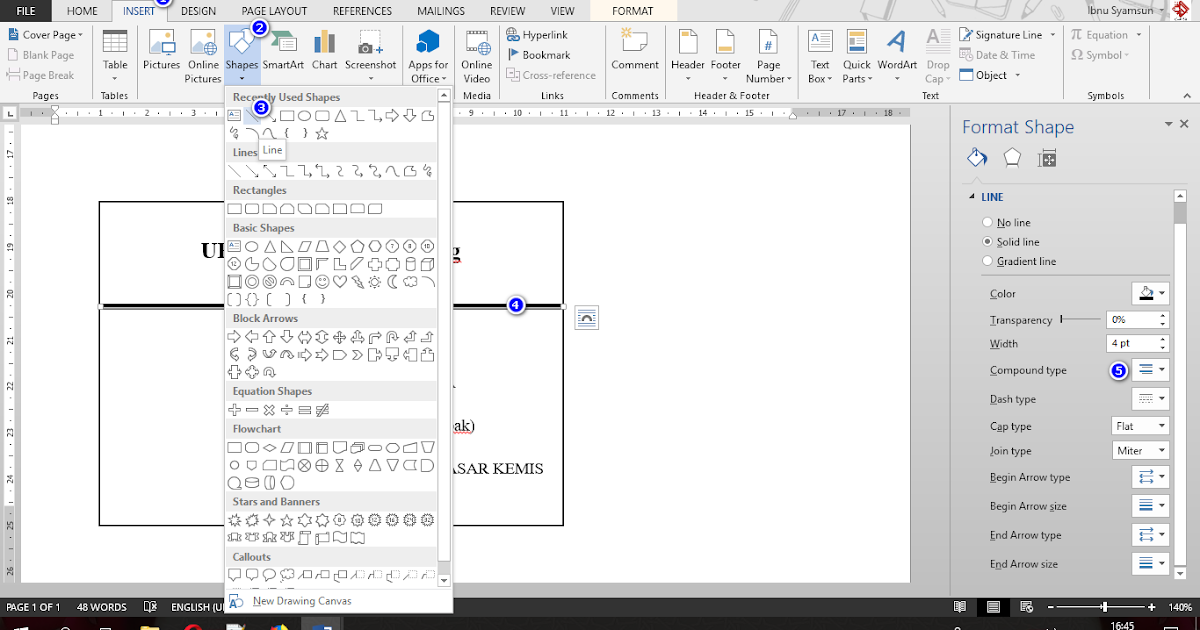Open the FILE tab
The height and width of the screenshot is (630, 1200).
tap(27, 11)
